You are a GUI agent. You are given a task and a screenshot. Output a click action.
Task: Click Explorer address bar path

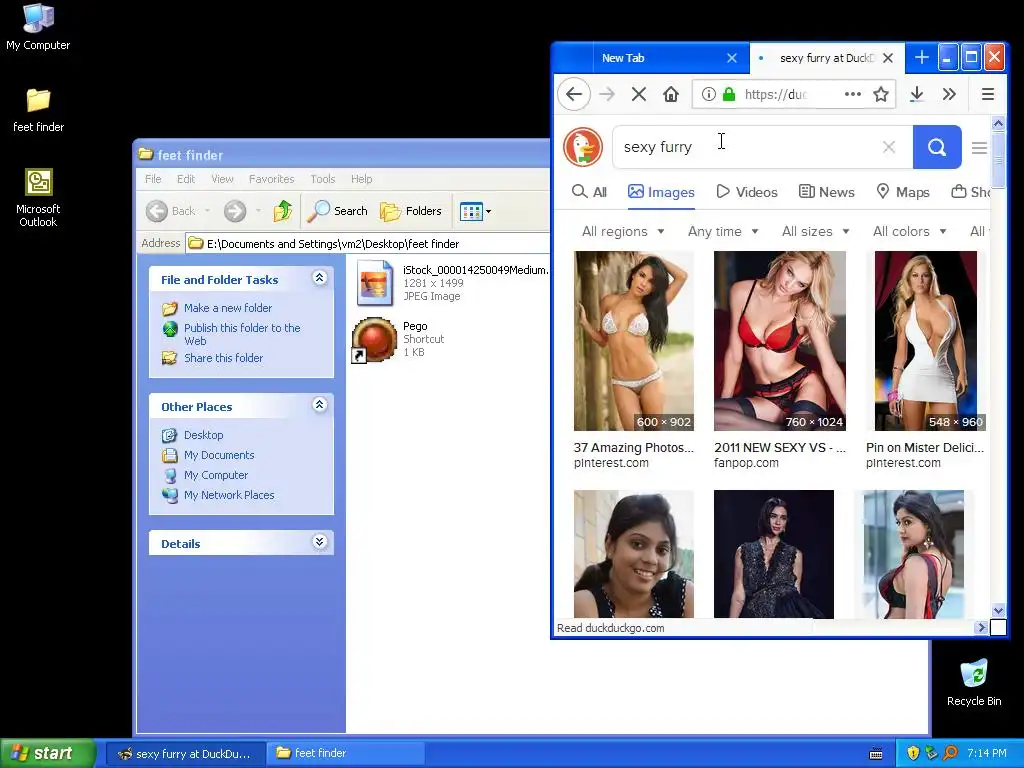333,244
